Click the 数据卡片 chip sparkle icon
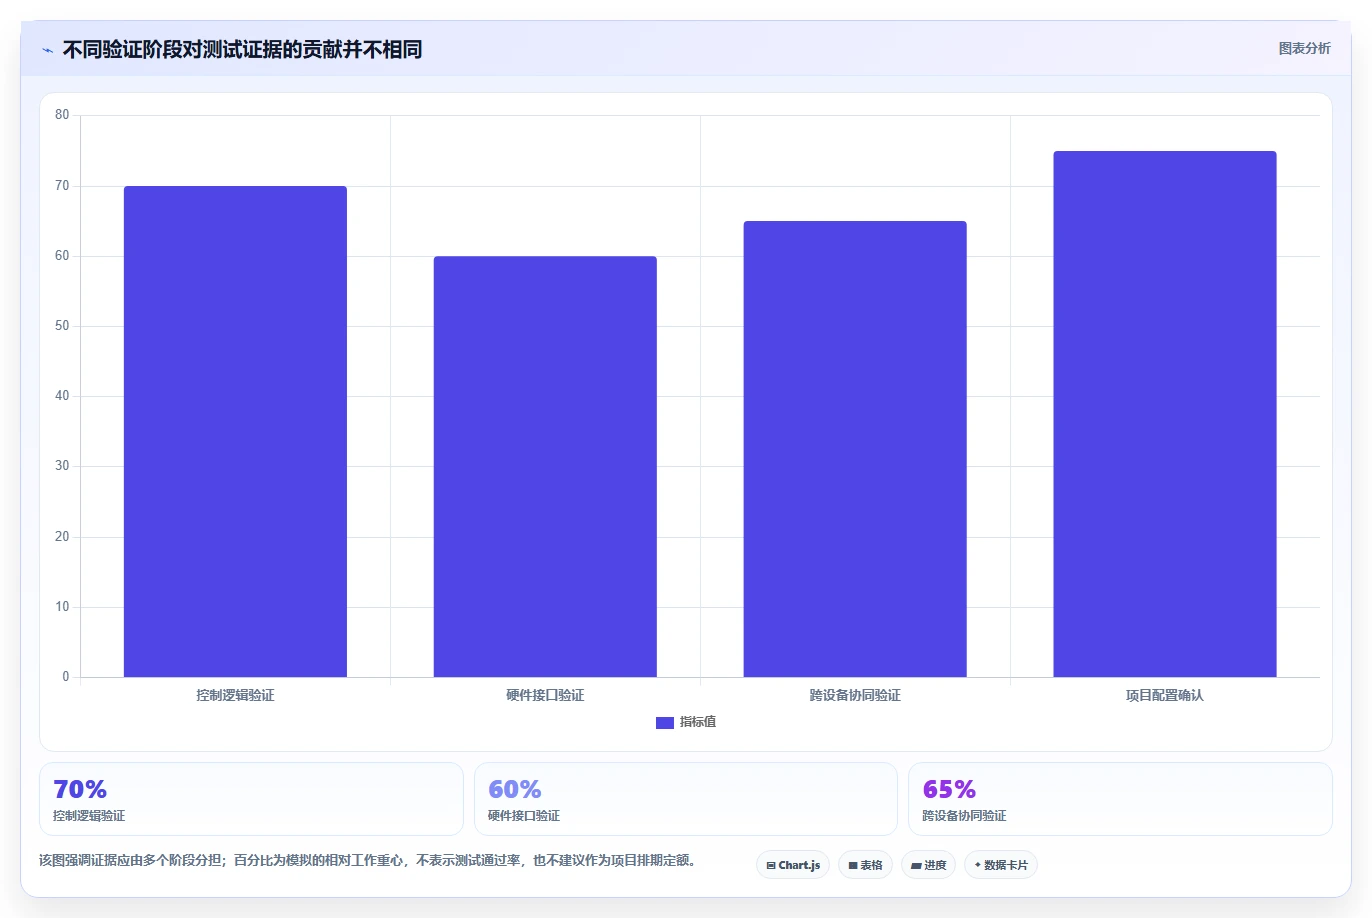 click(x=978, y=865)
